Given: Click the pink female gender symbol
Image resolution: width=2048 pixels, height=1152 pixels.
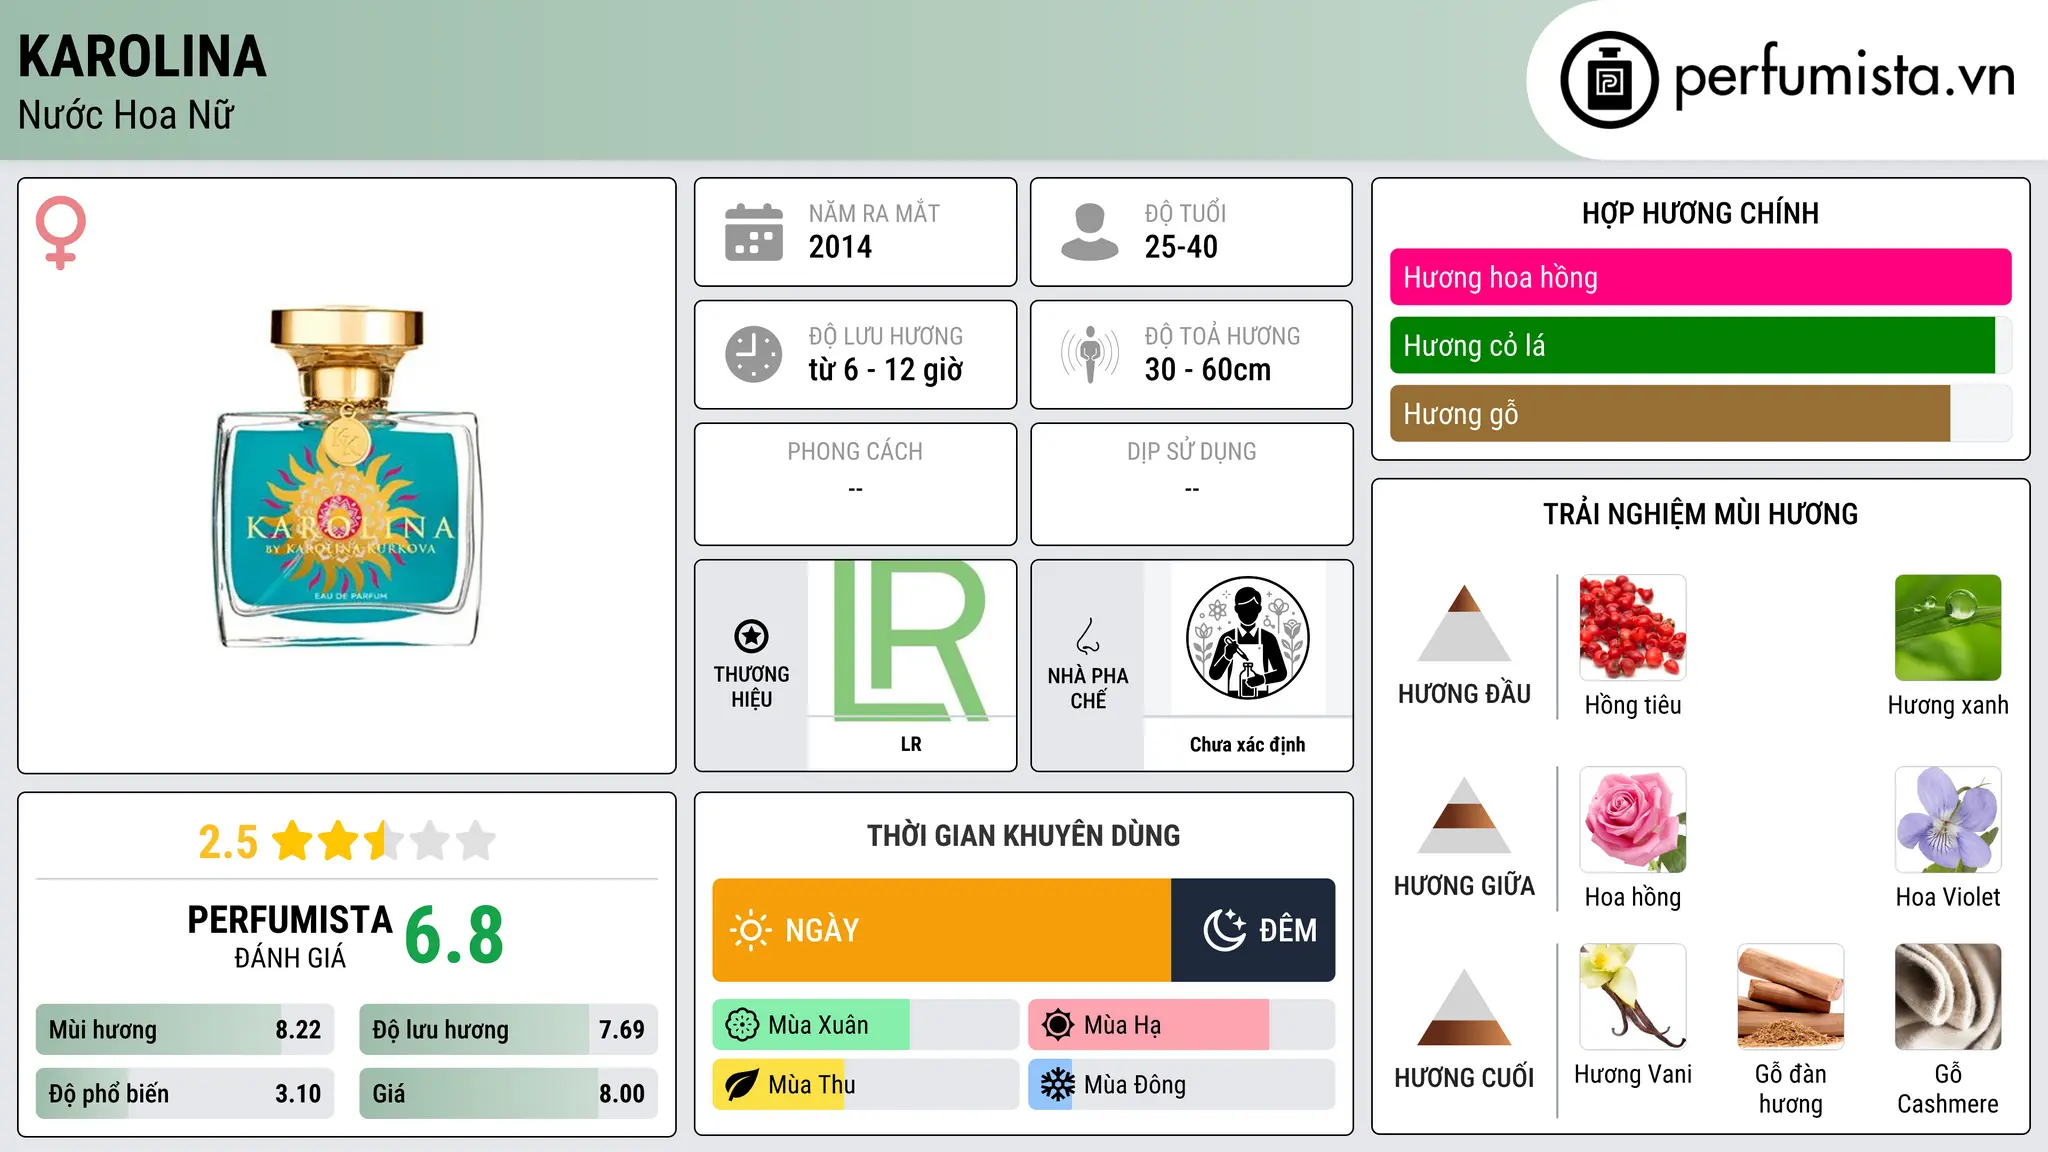Looking at the screenshot, I should (61, 232).
